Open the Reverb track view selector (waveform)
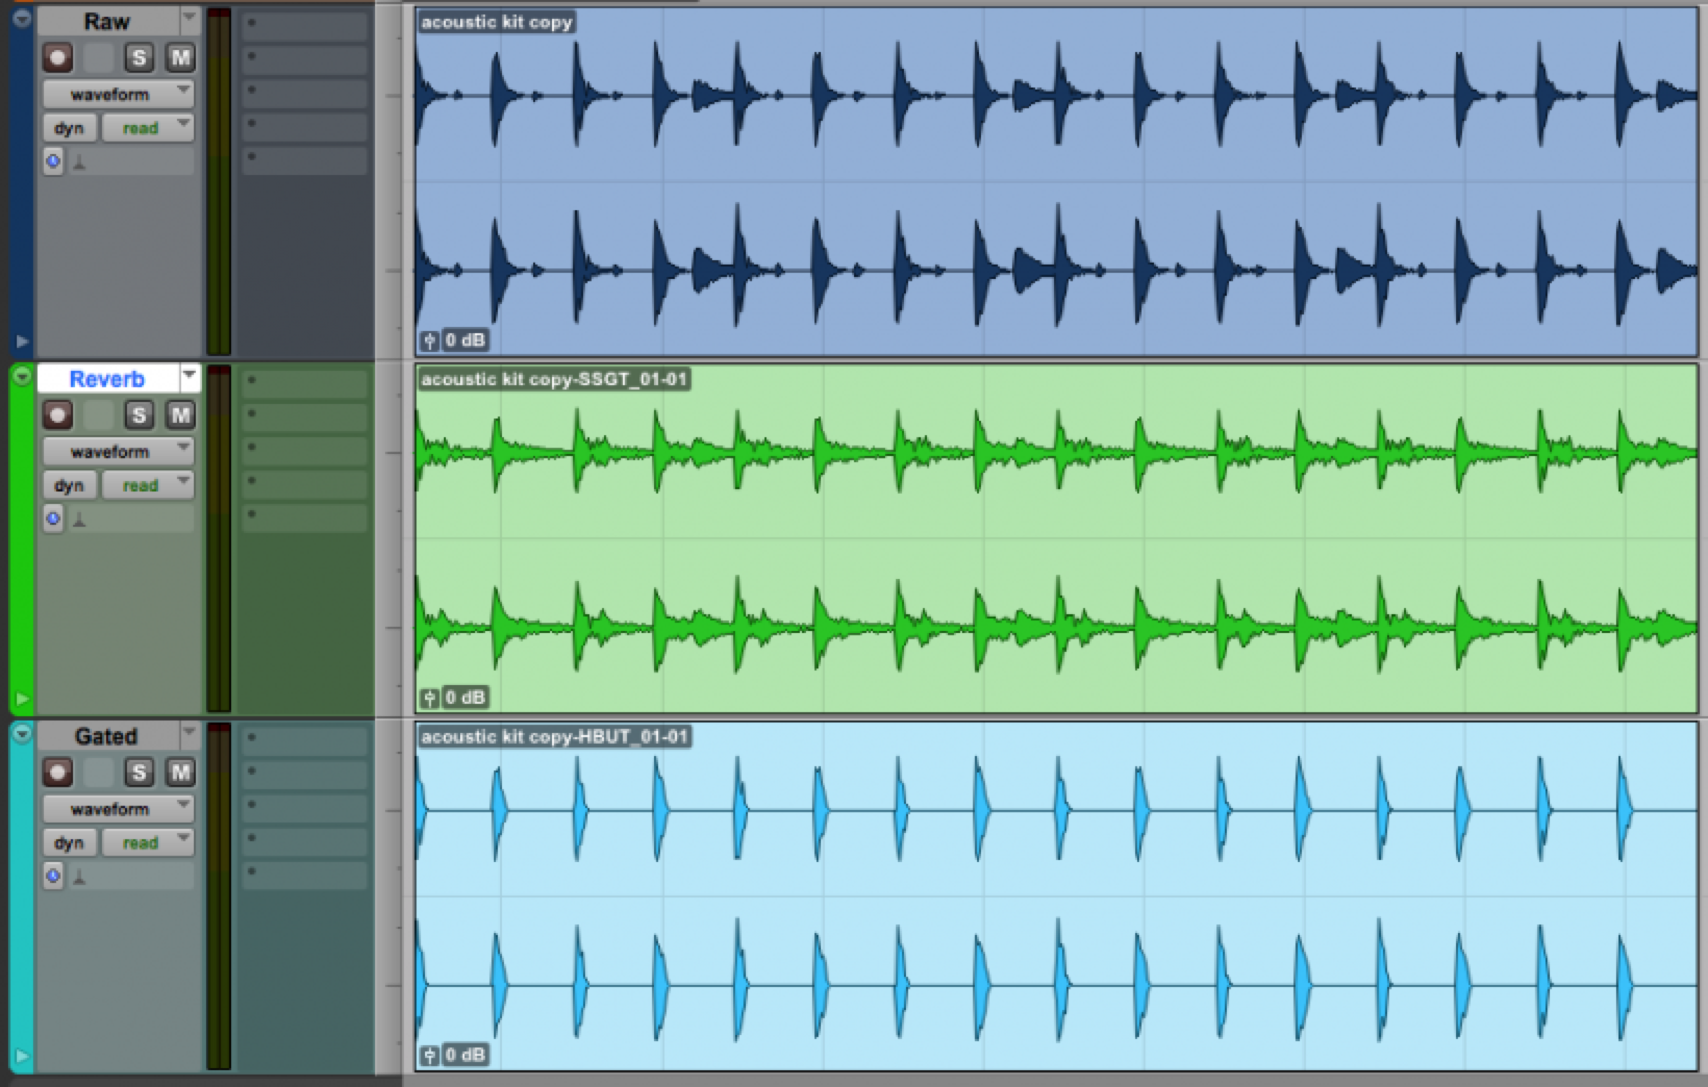The width and height of the screenshot is (1708, 1087). pos(118,451)
